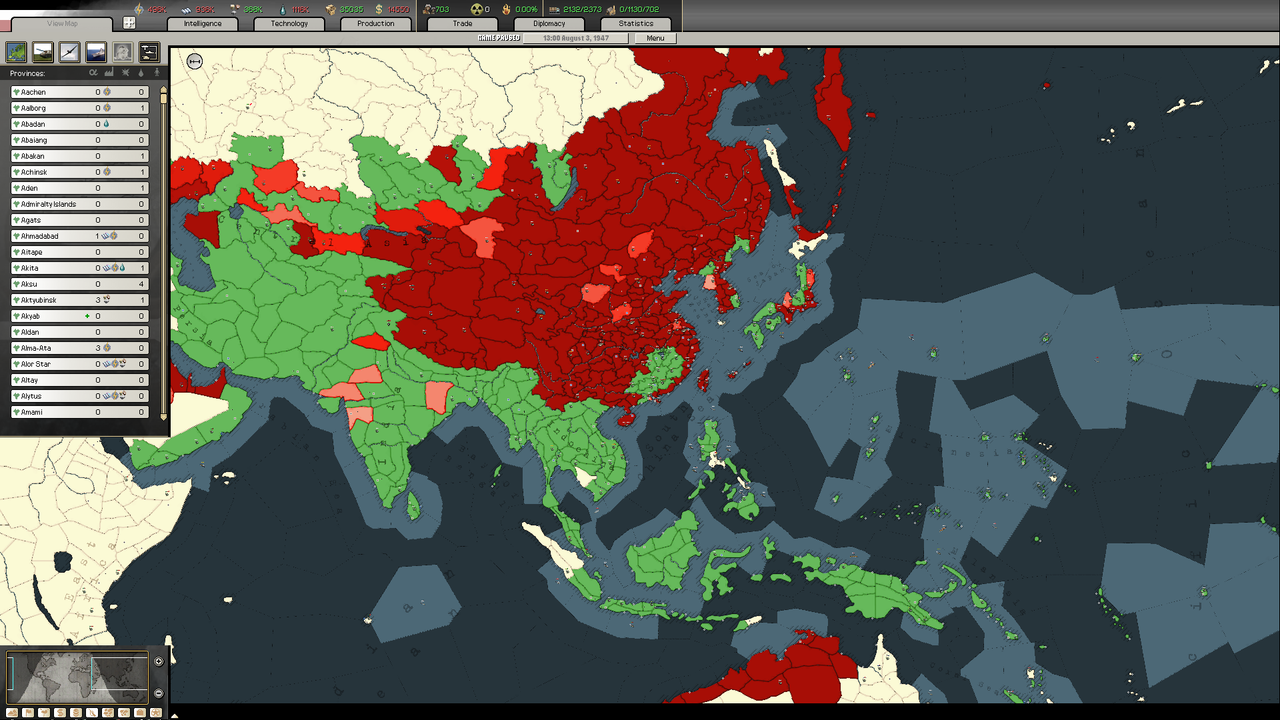
Task: Click the list scrollbar down arrow
Action: pyautogui.click(x=164, y=417)
